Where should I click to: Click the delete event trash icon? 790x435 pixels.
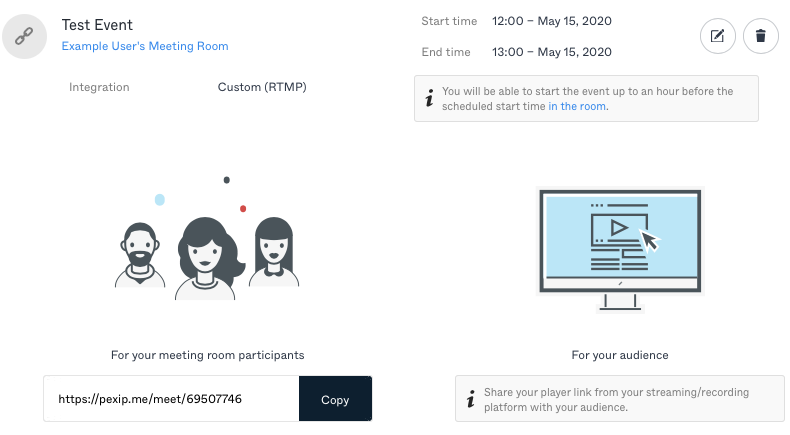click(761, 36)
